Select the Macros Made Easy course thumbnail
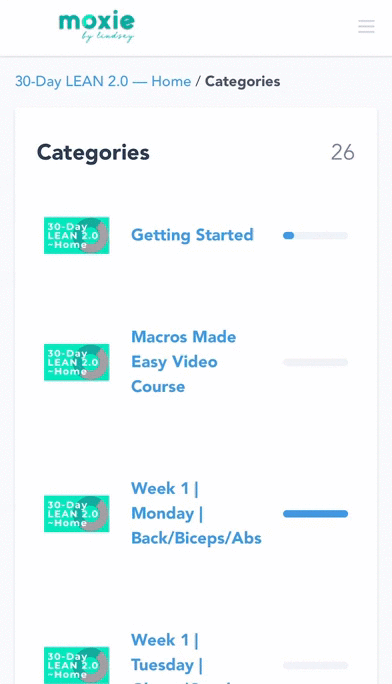 point(76,362)
